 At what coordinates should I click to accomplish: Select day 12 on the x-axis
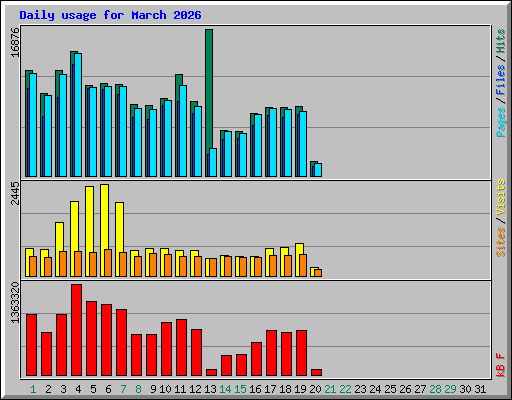(x=195, y=389)
